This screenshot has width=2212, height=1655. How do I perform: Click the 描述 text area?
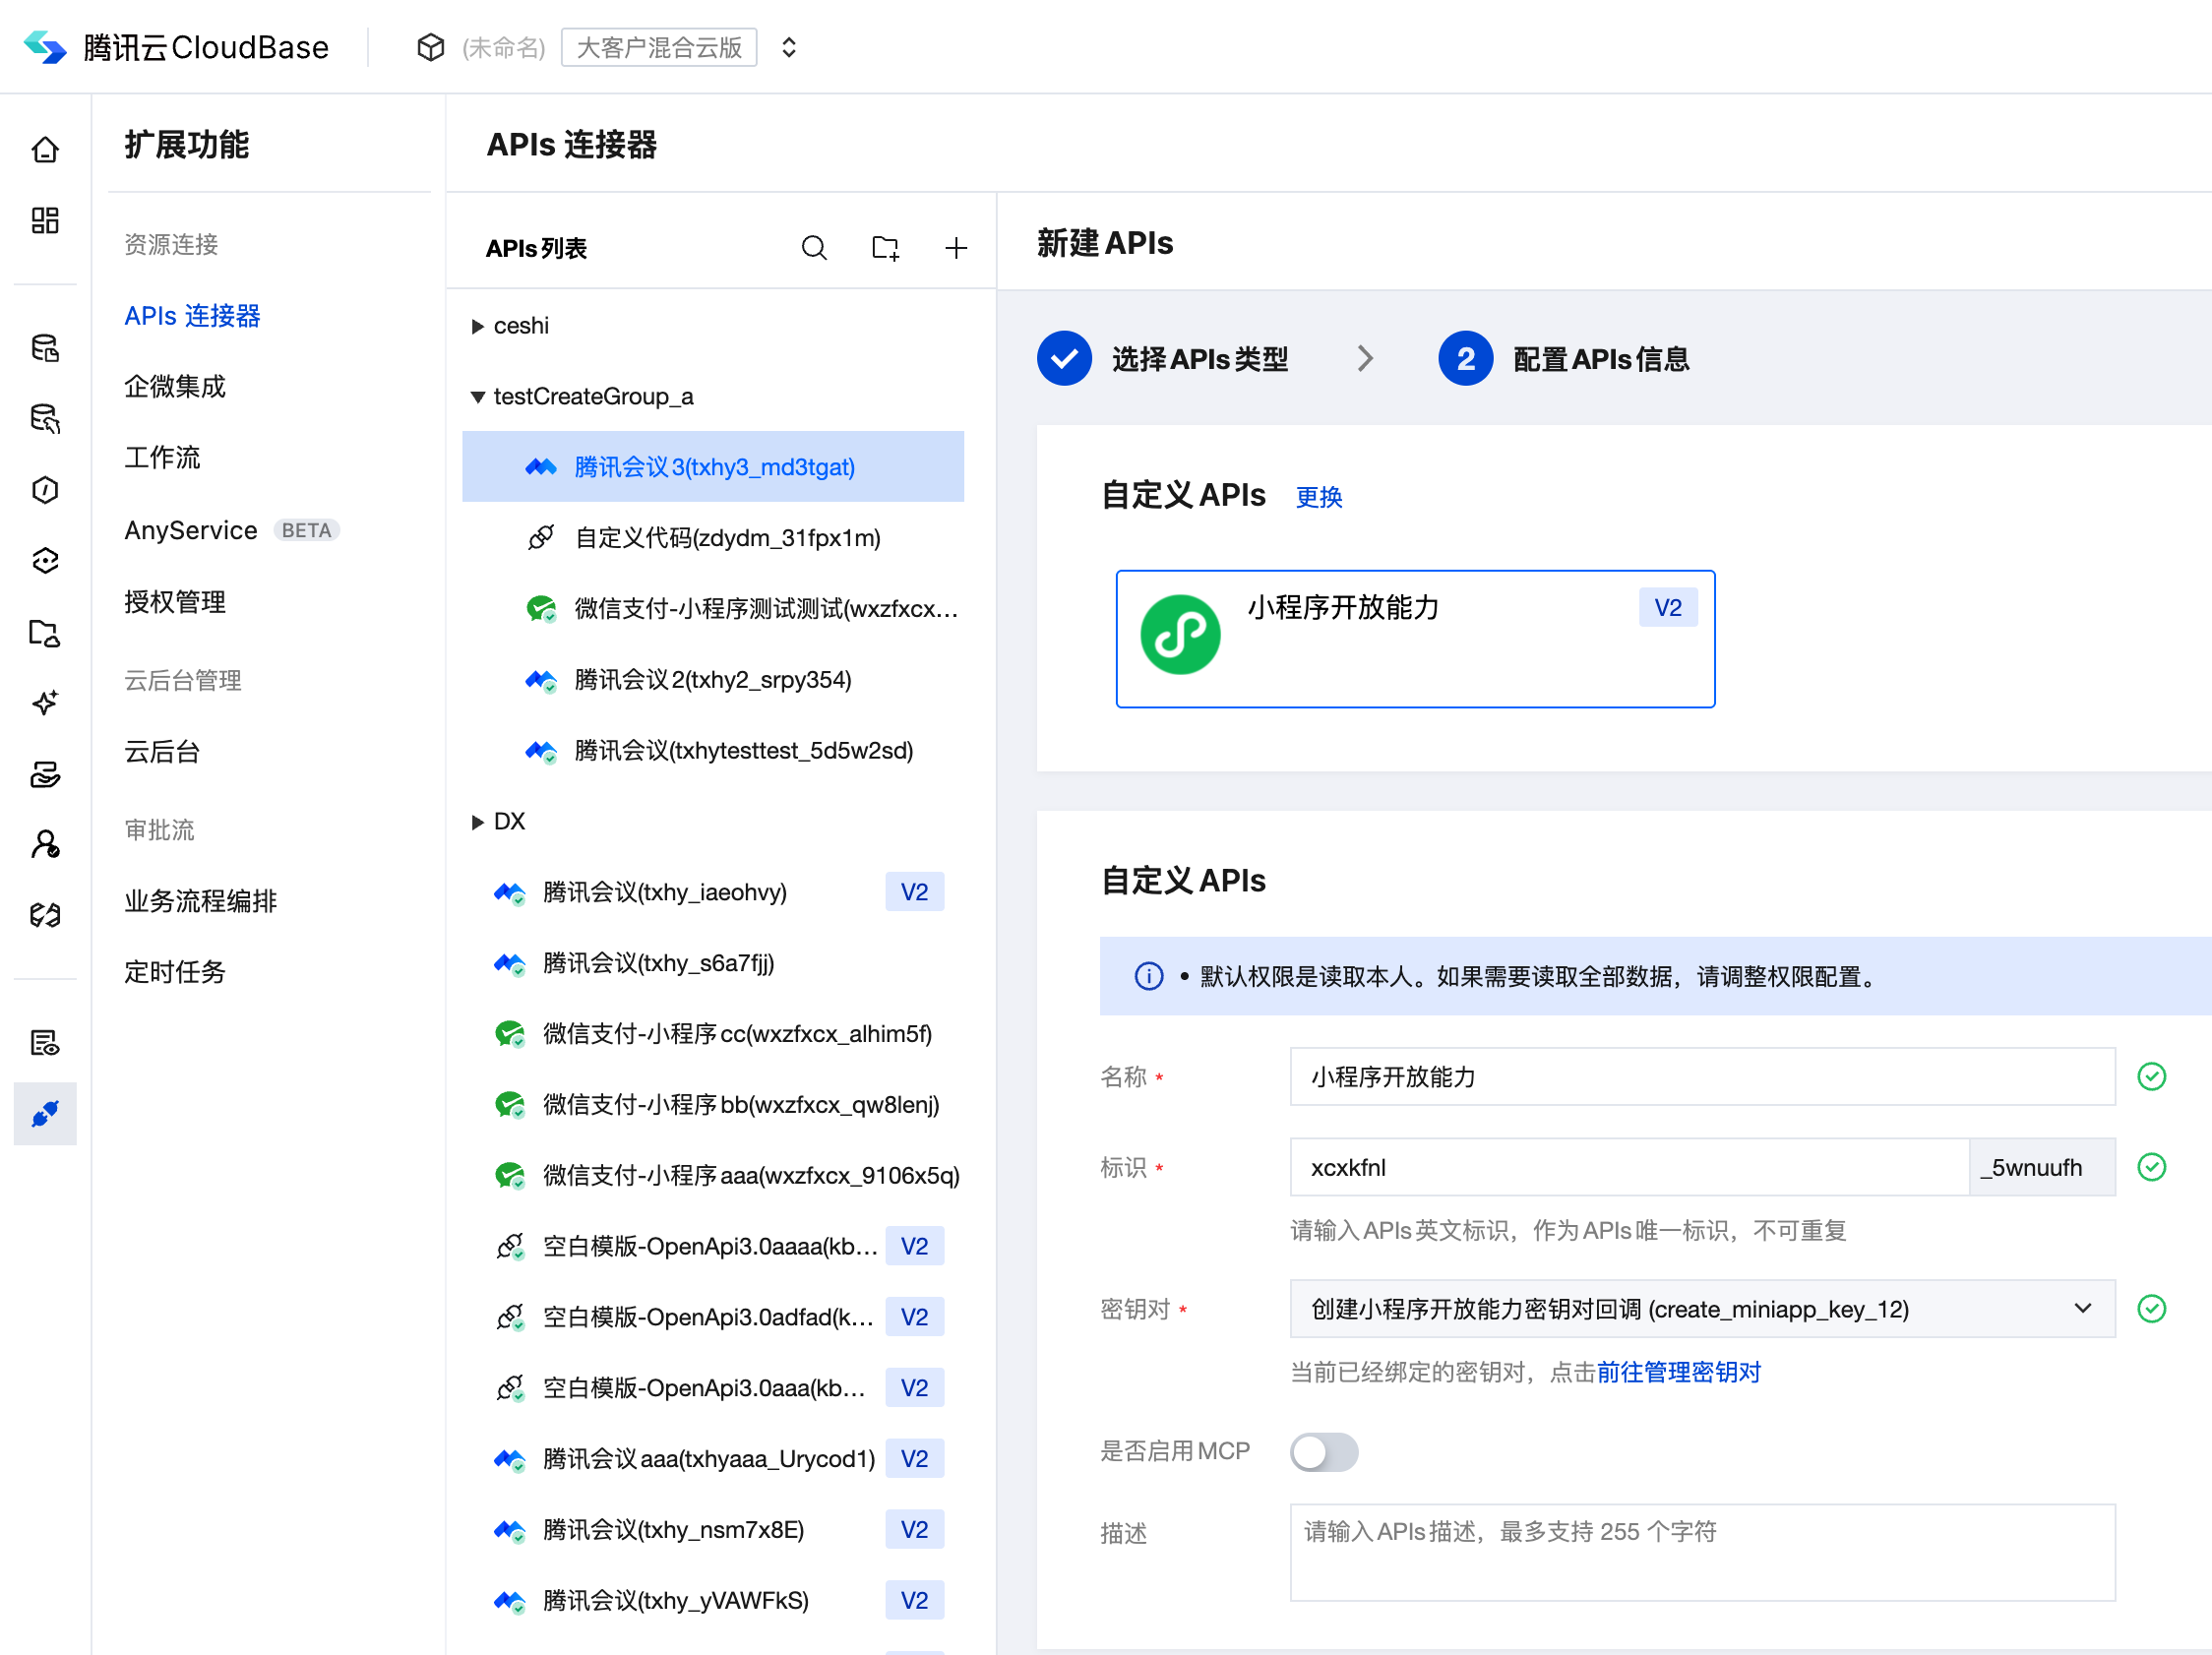pyautogui.click(x=1701, y=1551)
